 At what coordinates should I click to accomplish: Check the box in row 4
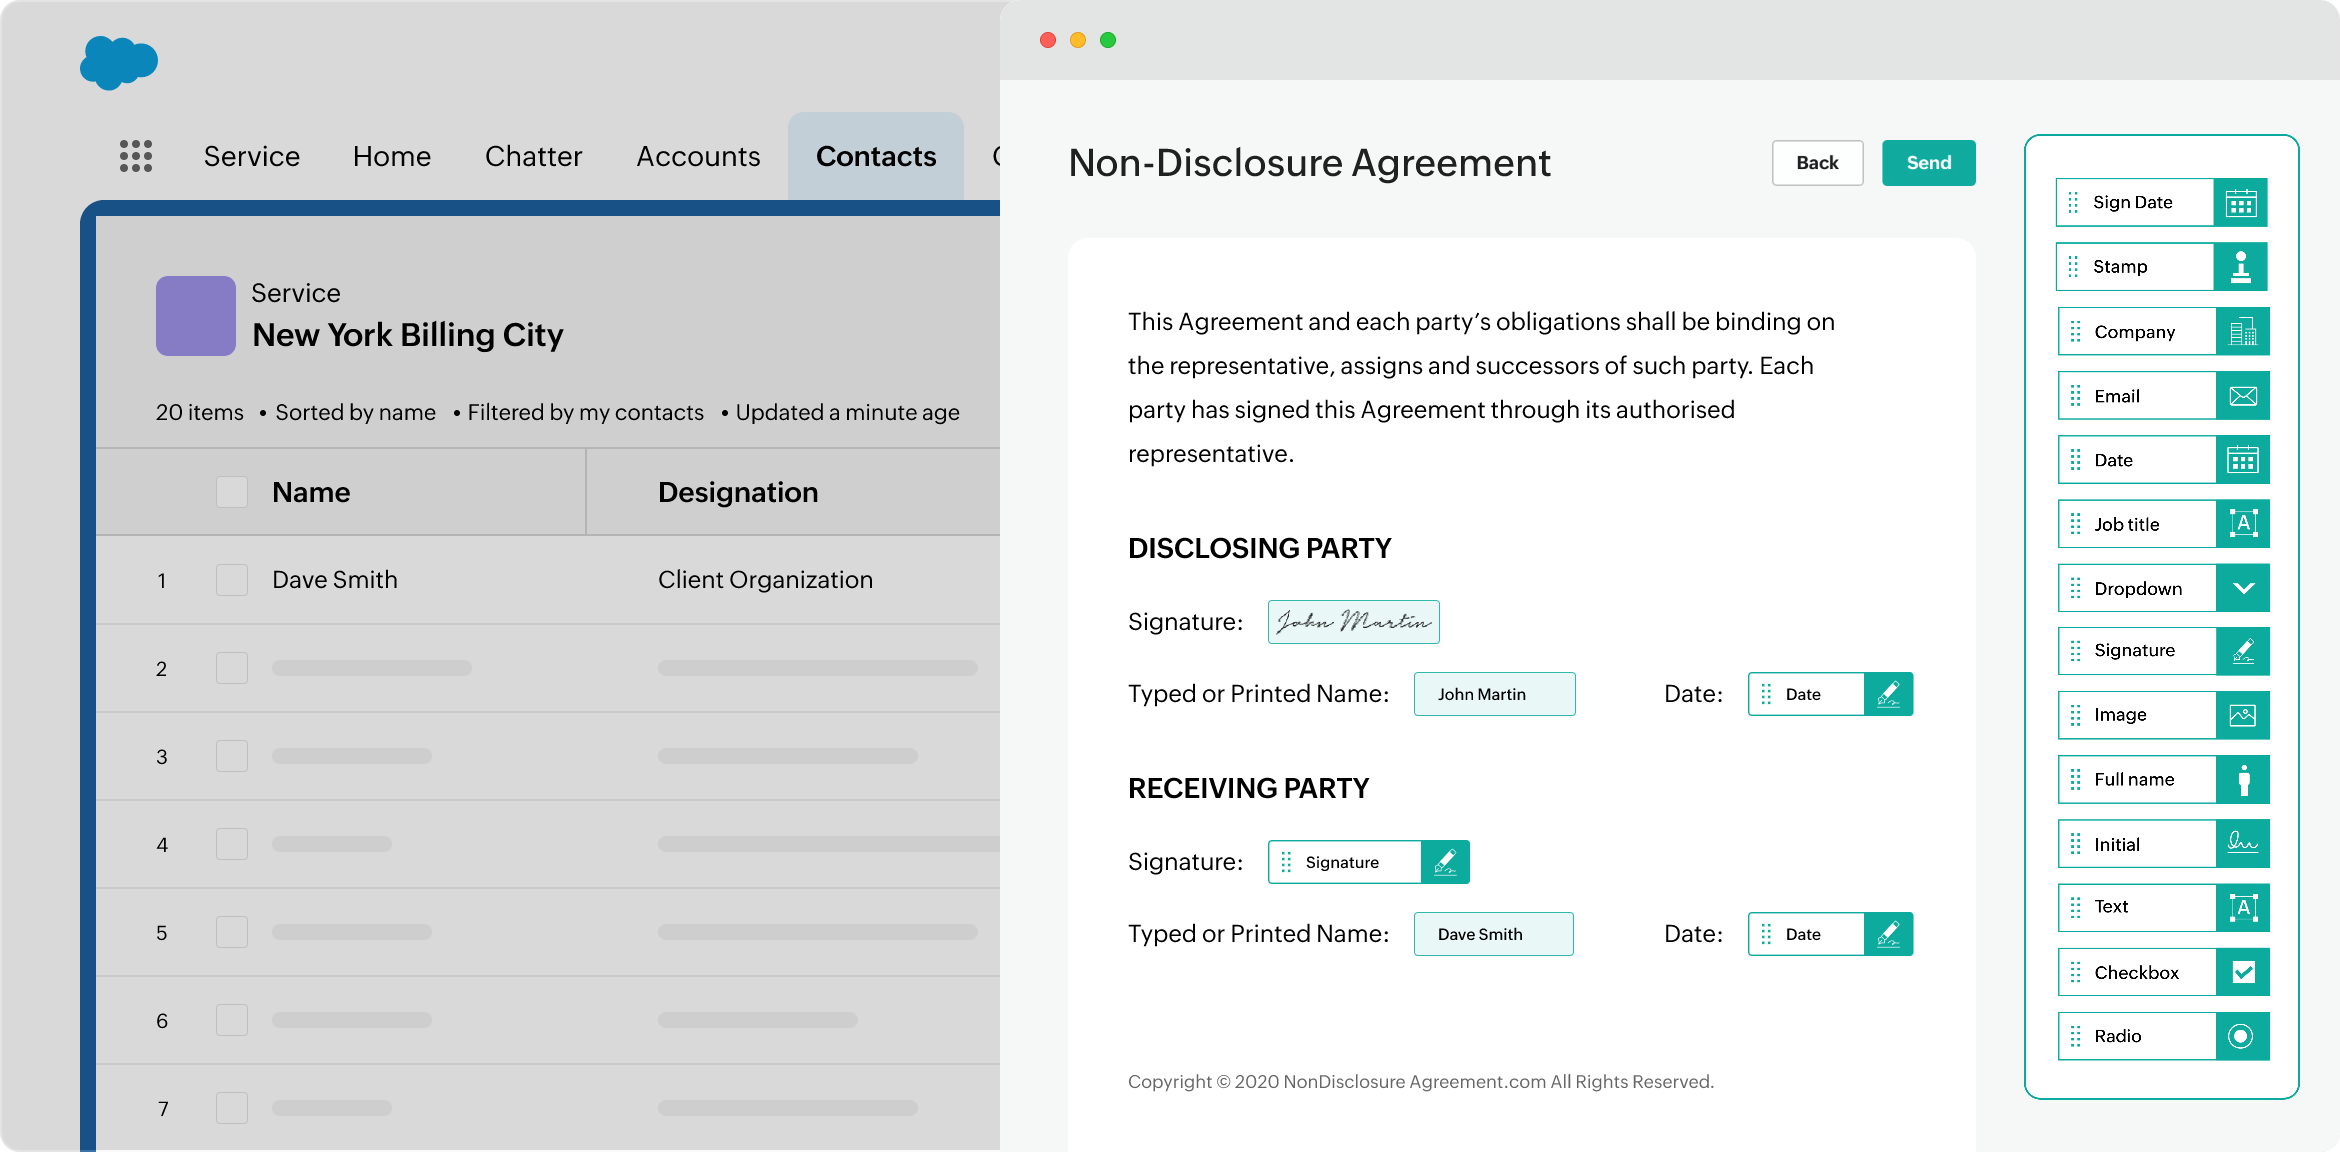232,844
